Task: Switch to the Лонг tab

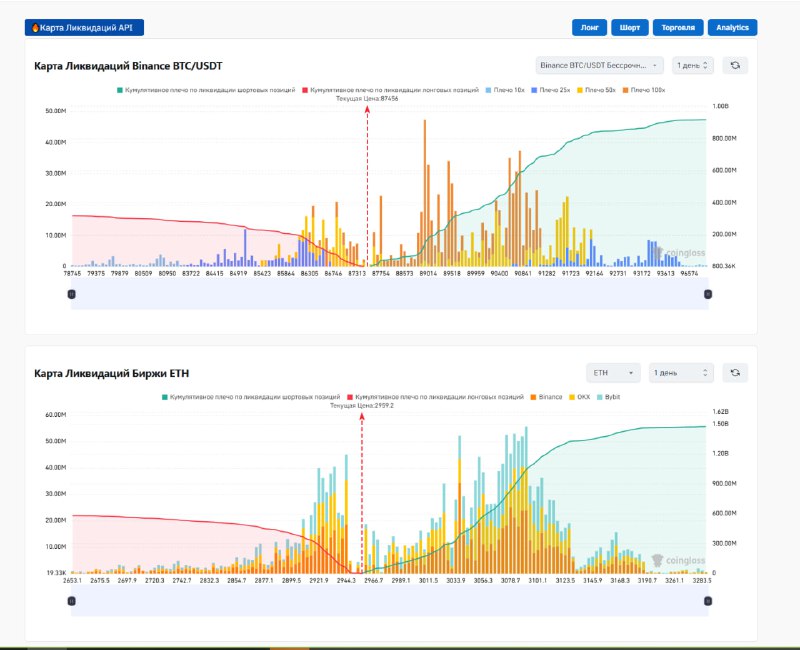Action: [x=590, y=27]
